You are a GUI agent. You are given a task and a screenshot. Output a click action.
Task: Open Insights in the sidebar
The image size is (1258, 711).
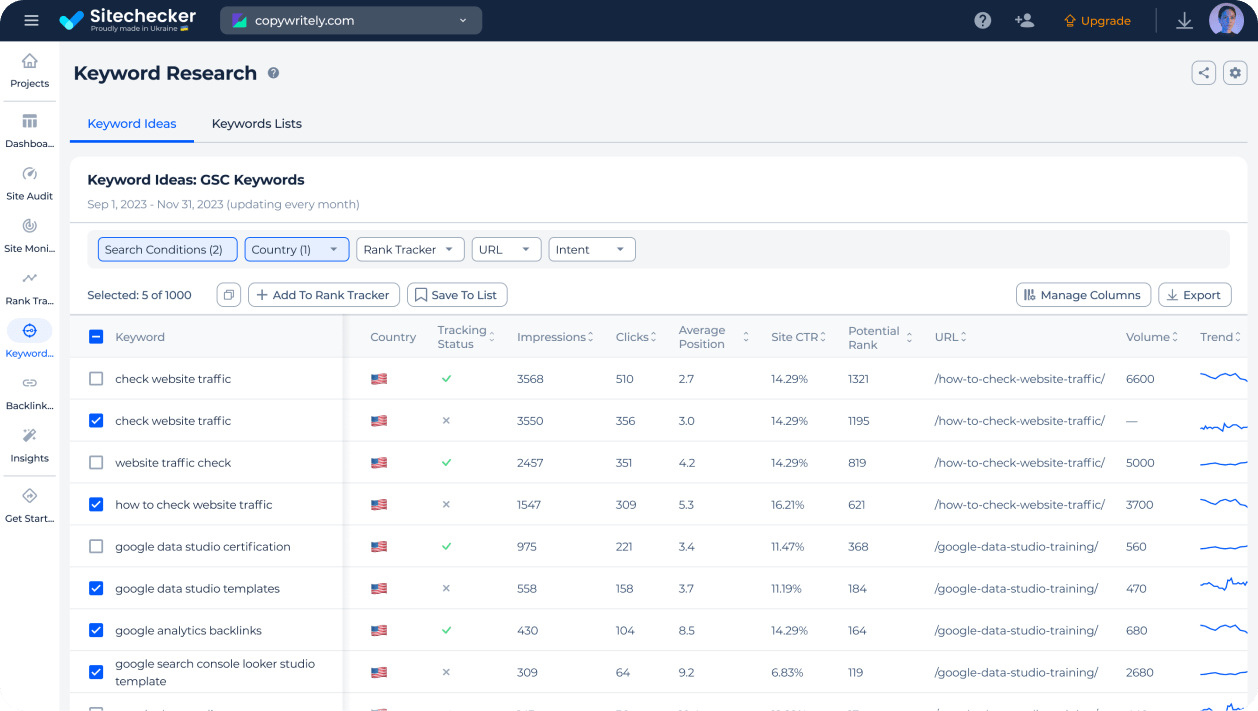[30, 445]
